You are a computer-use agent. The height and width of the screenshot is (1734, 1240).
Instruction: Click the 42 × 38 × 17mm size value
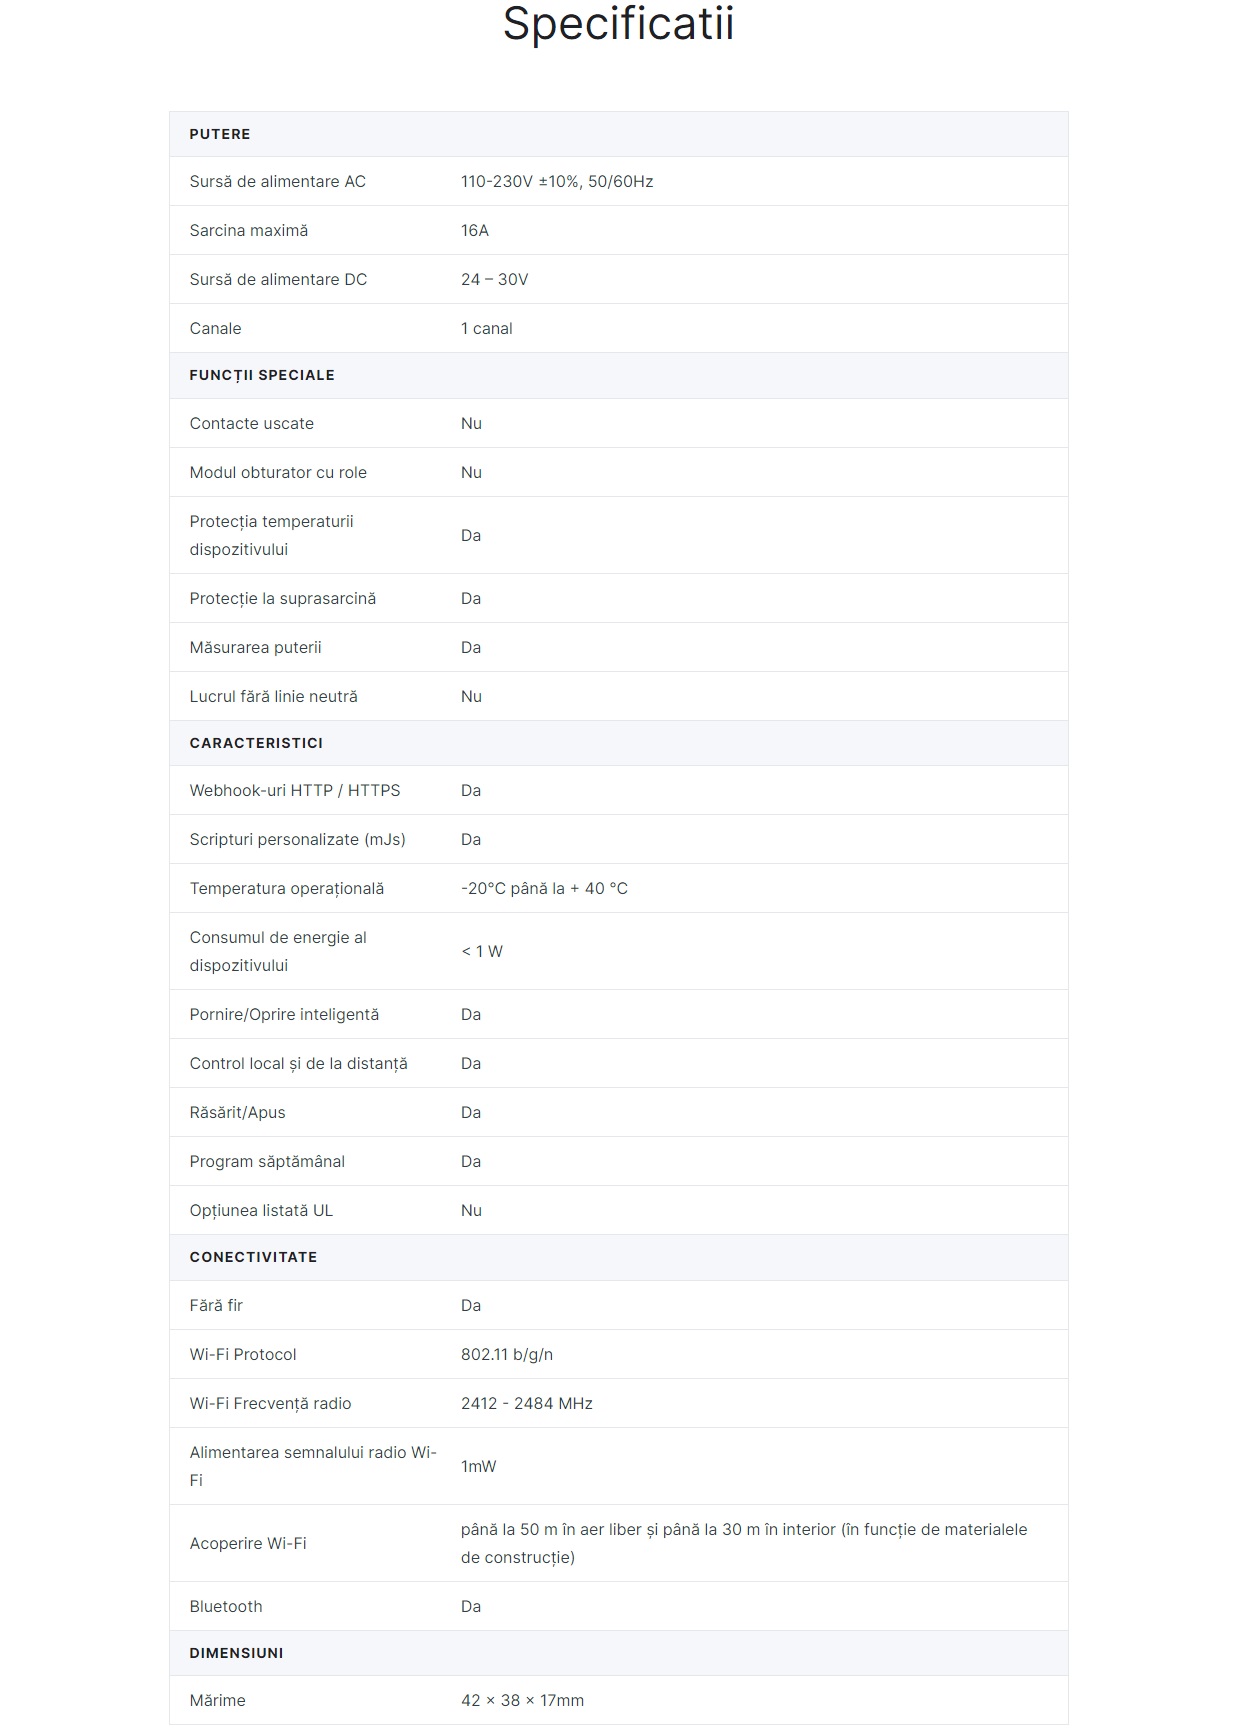522,1700
